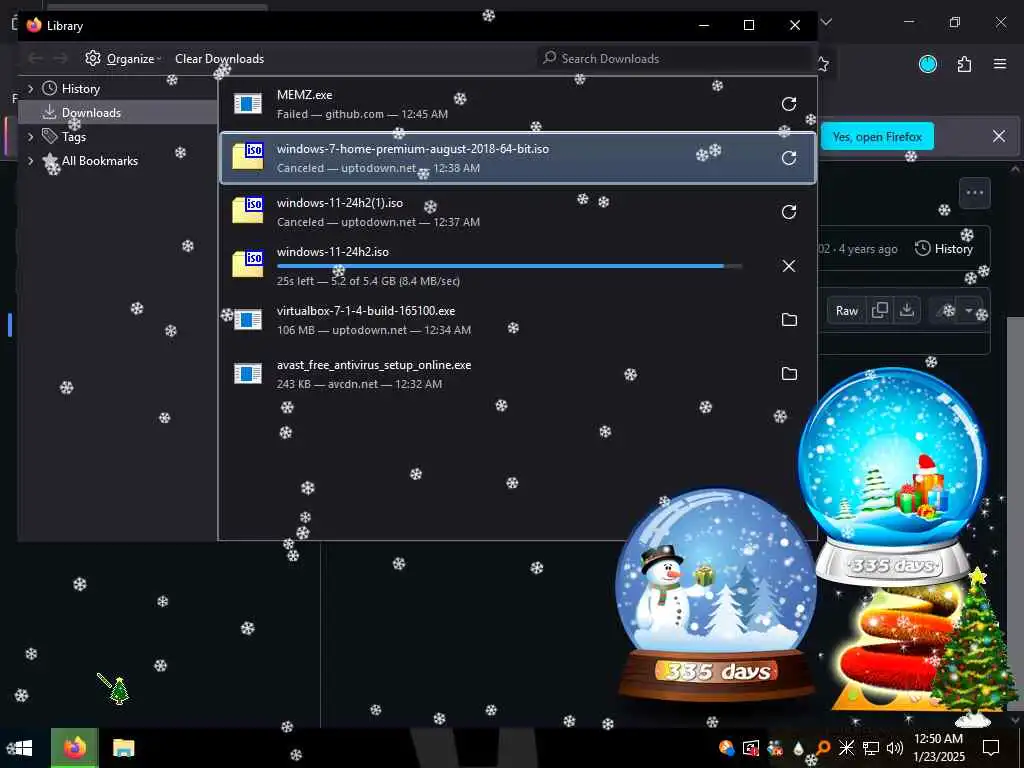The image size is (1024, 768).
Task: Download raw file icon on GitHub page
Action: [x=906, y=311]
